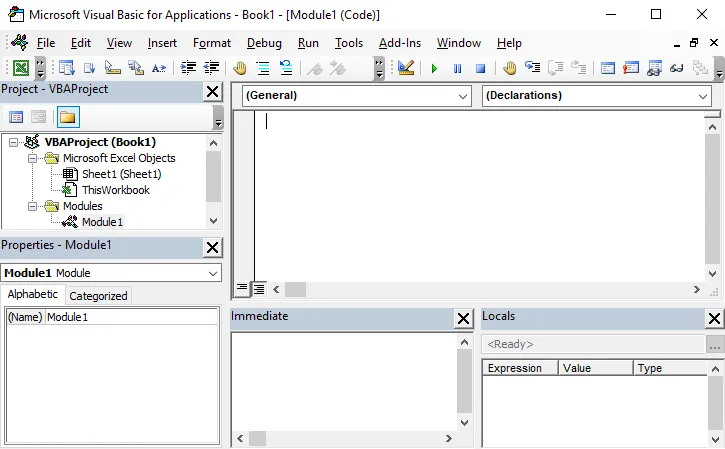Click the Step Out debug icon
Screen dimensions: 725x449
click(578, 68)
